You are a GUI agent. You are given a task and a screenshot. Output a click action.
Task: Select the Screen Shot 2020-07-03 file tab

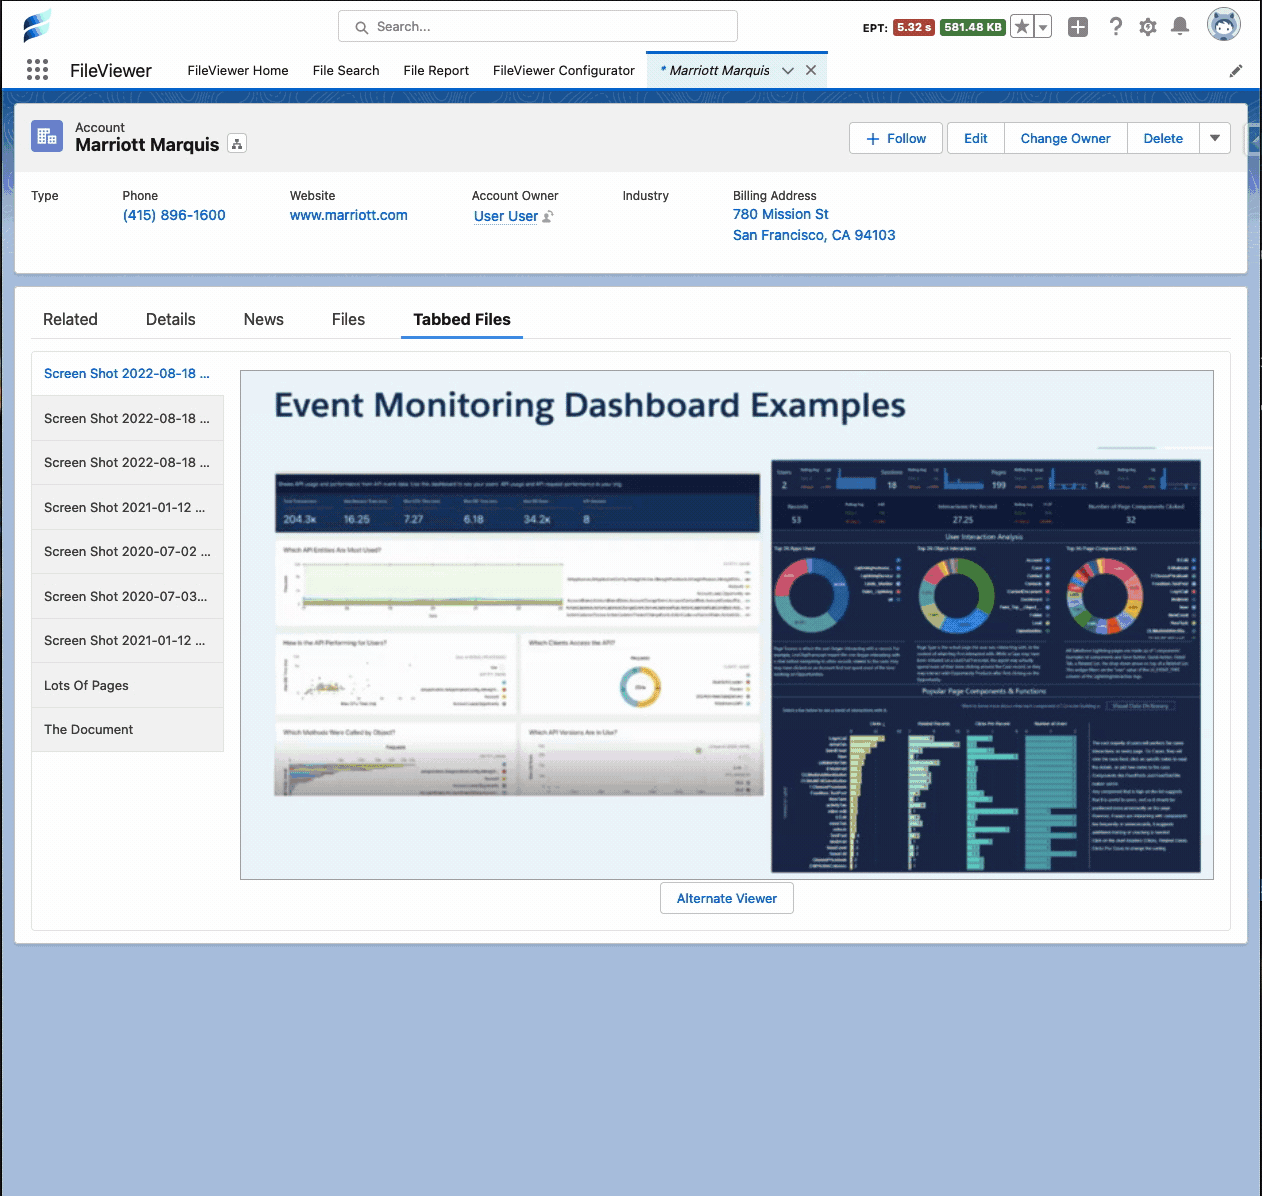(x=127, y=596)
